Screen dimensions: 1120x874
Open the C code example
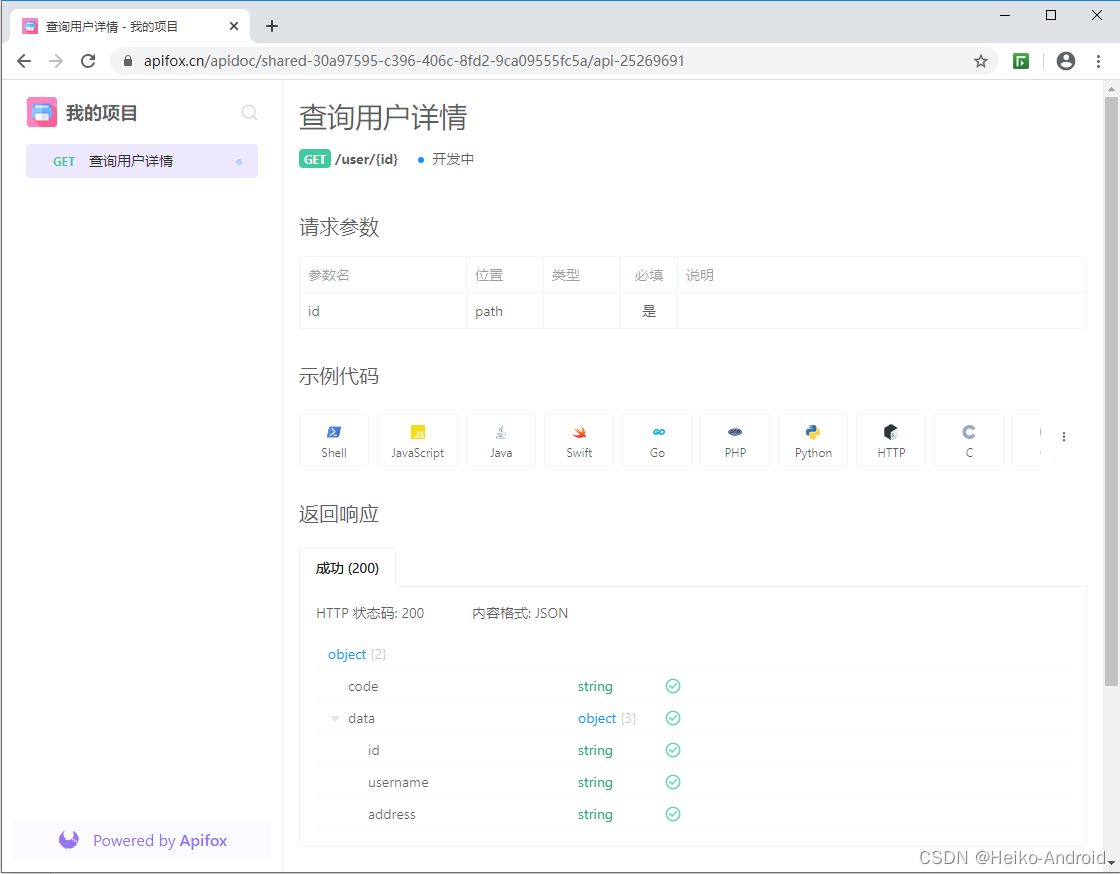tap(969, 440)
